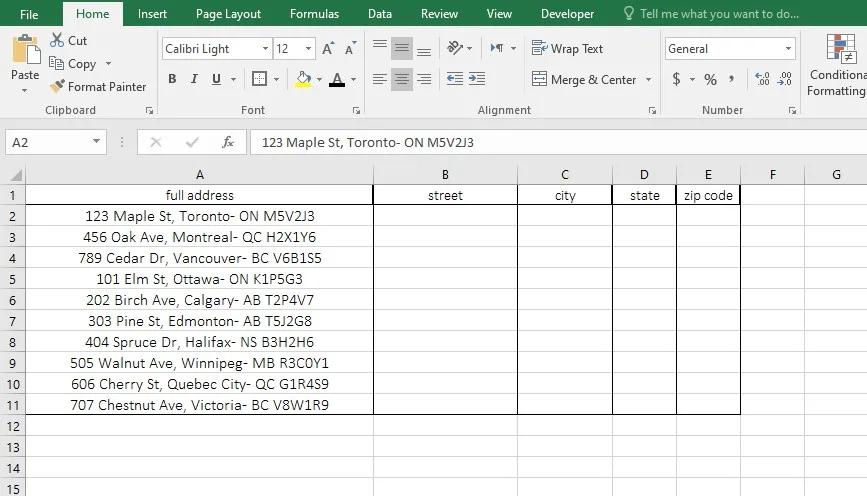Click the Select All corner triangle
867x496 pixels.
[x=15, y=175]
